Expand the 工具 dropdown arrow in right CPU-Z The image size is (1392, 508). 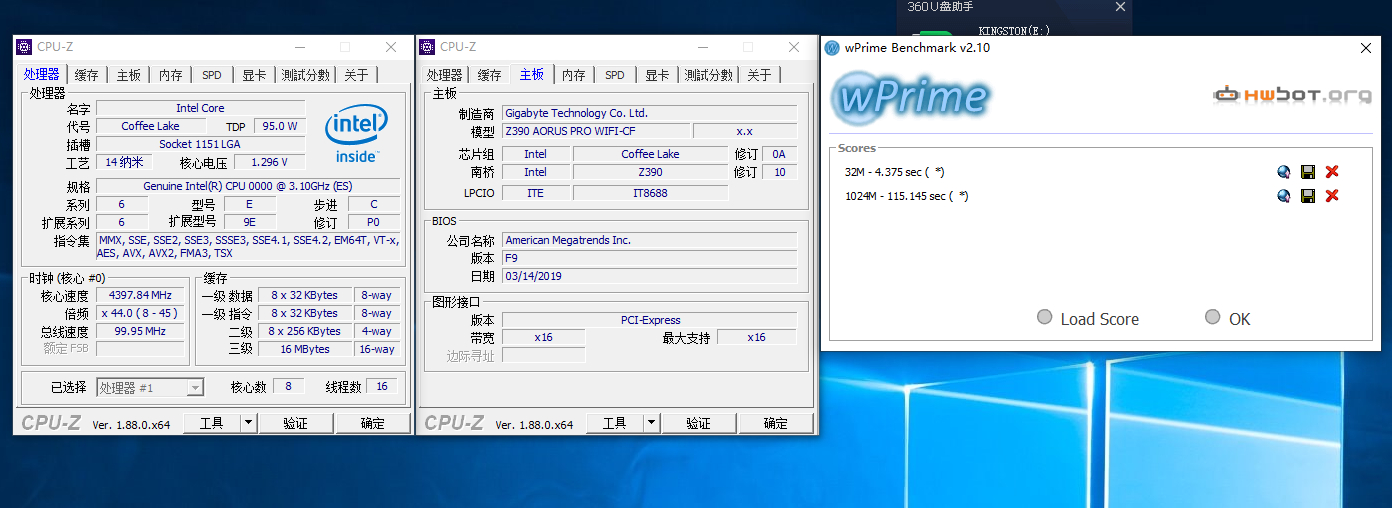(x=651, y=423)
